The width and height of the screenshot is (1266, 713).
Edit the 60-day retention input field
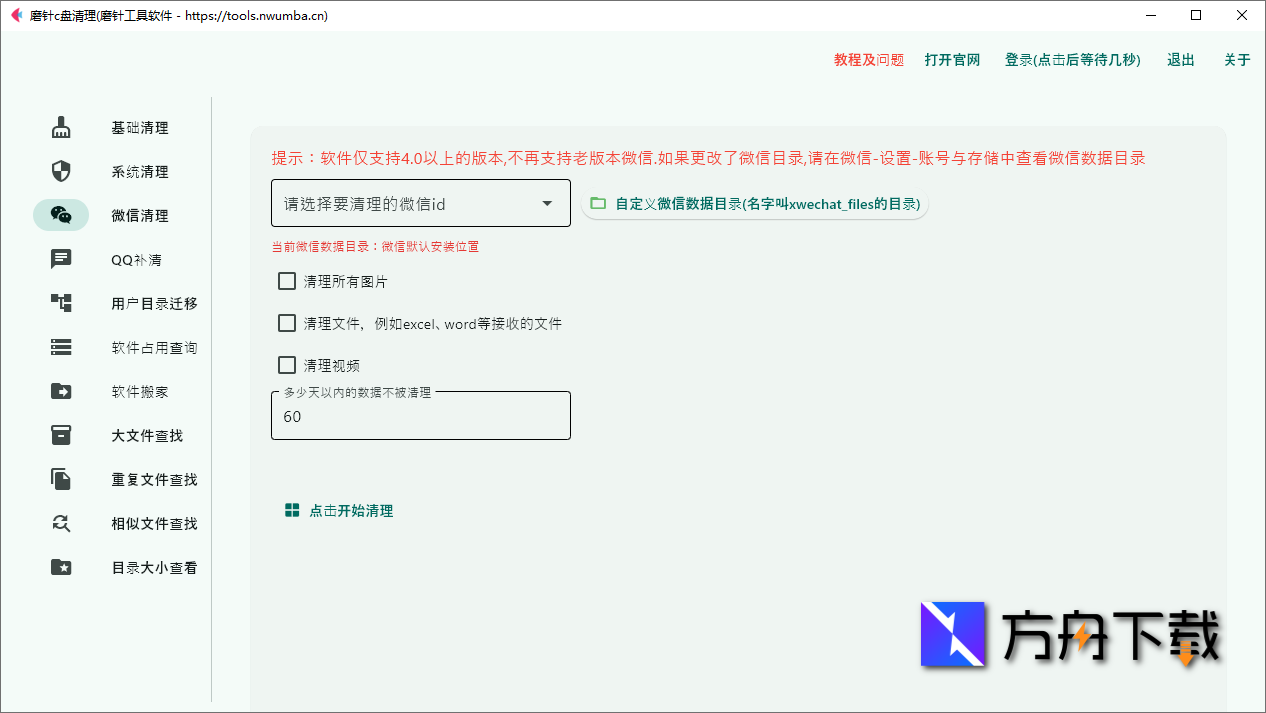point(420,417)
